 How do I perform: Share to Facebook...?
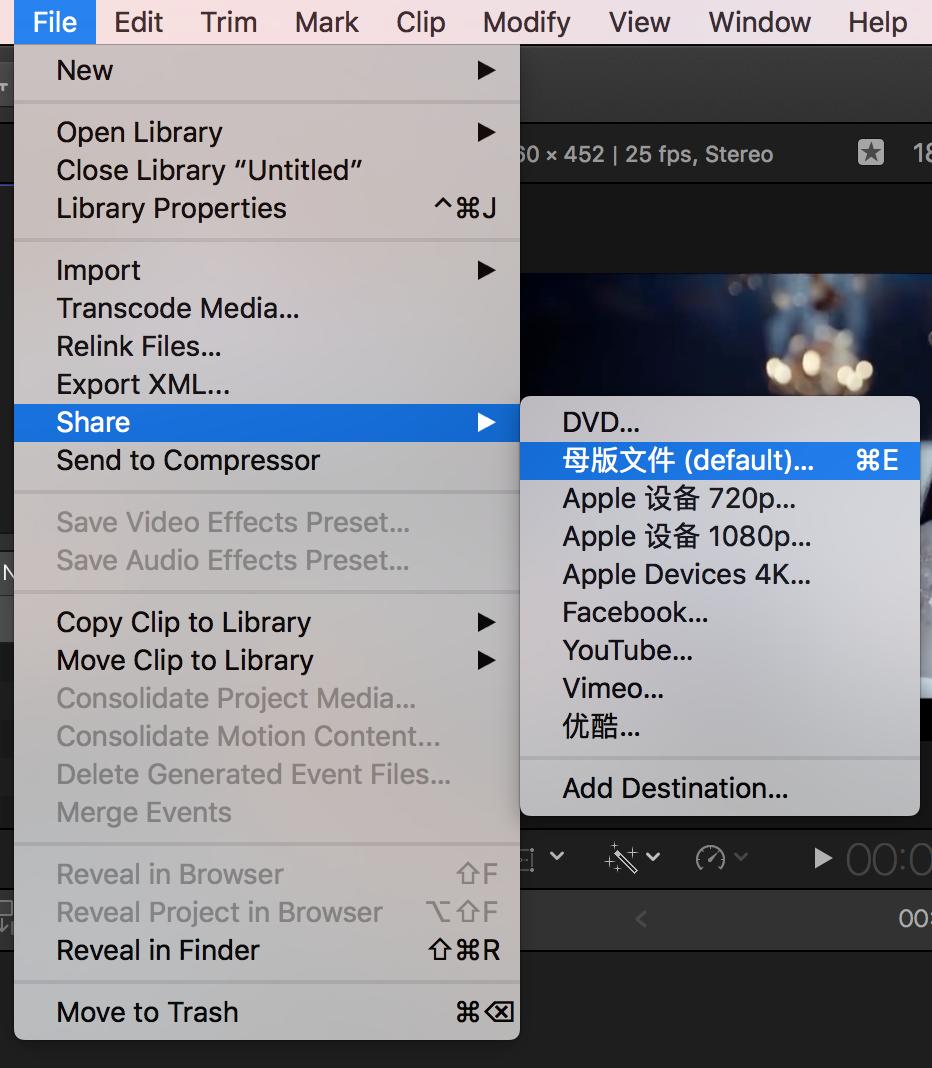[x=719, y=612]
